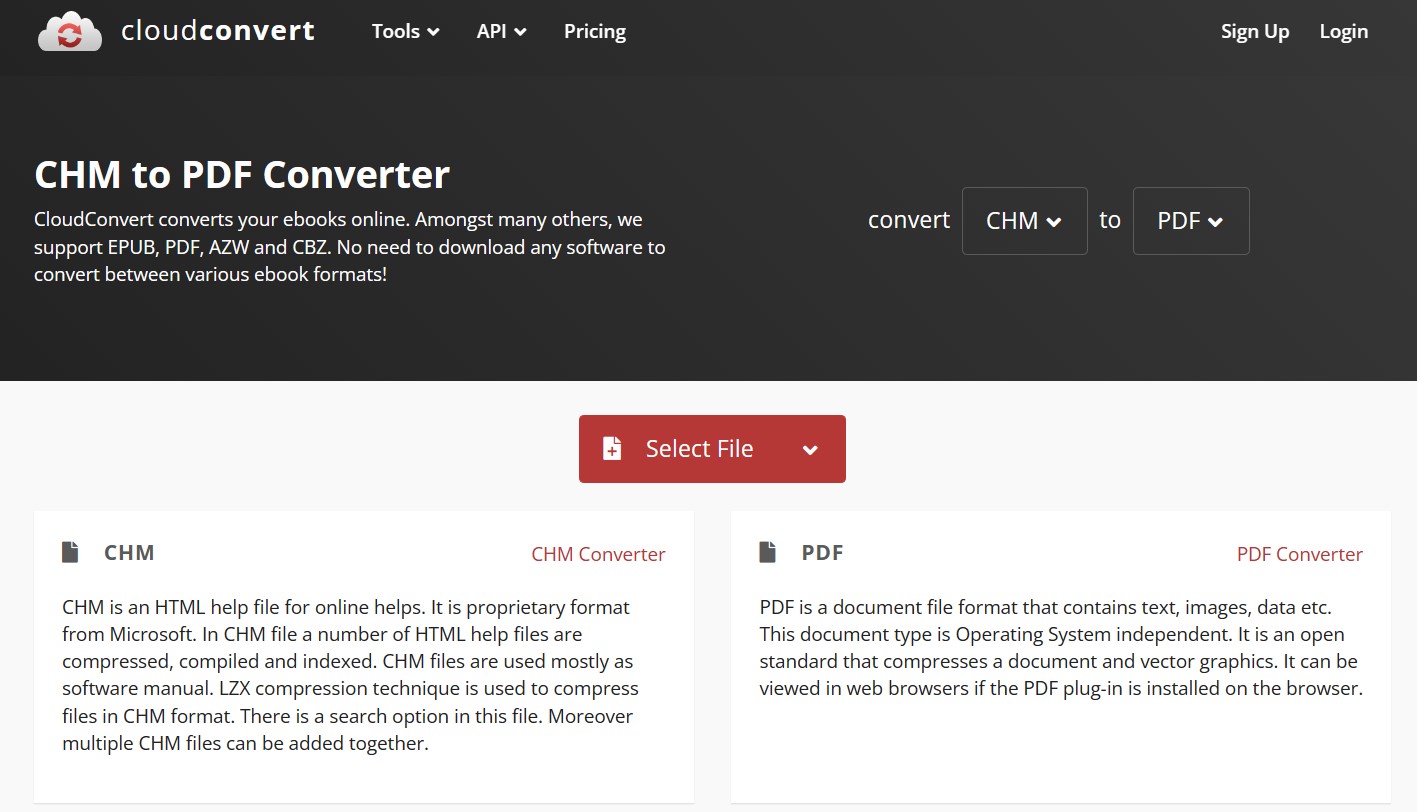Click the PDF card heading text
The image size is (1417, 812).
tap(823, 553)
